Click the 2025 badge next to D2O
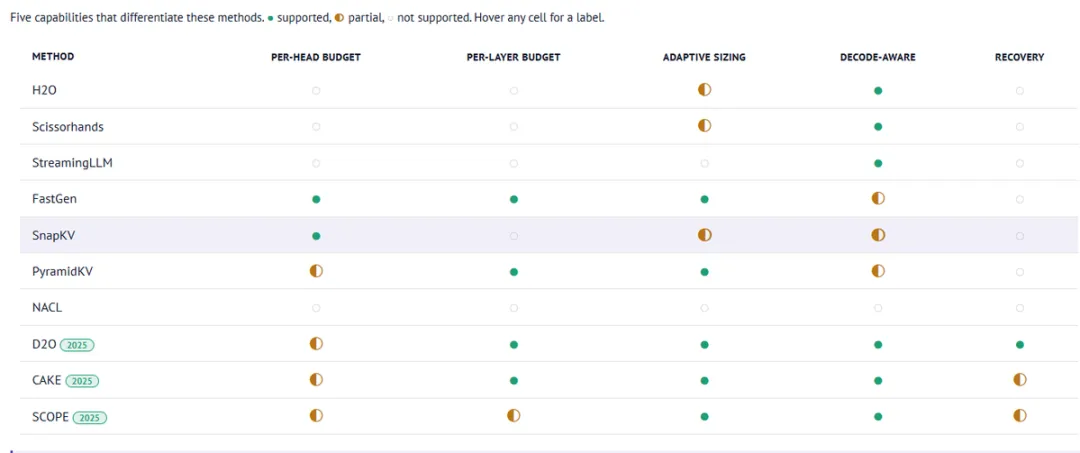This screenshot has width=1080, height=453. [x=77, y=345]
